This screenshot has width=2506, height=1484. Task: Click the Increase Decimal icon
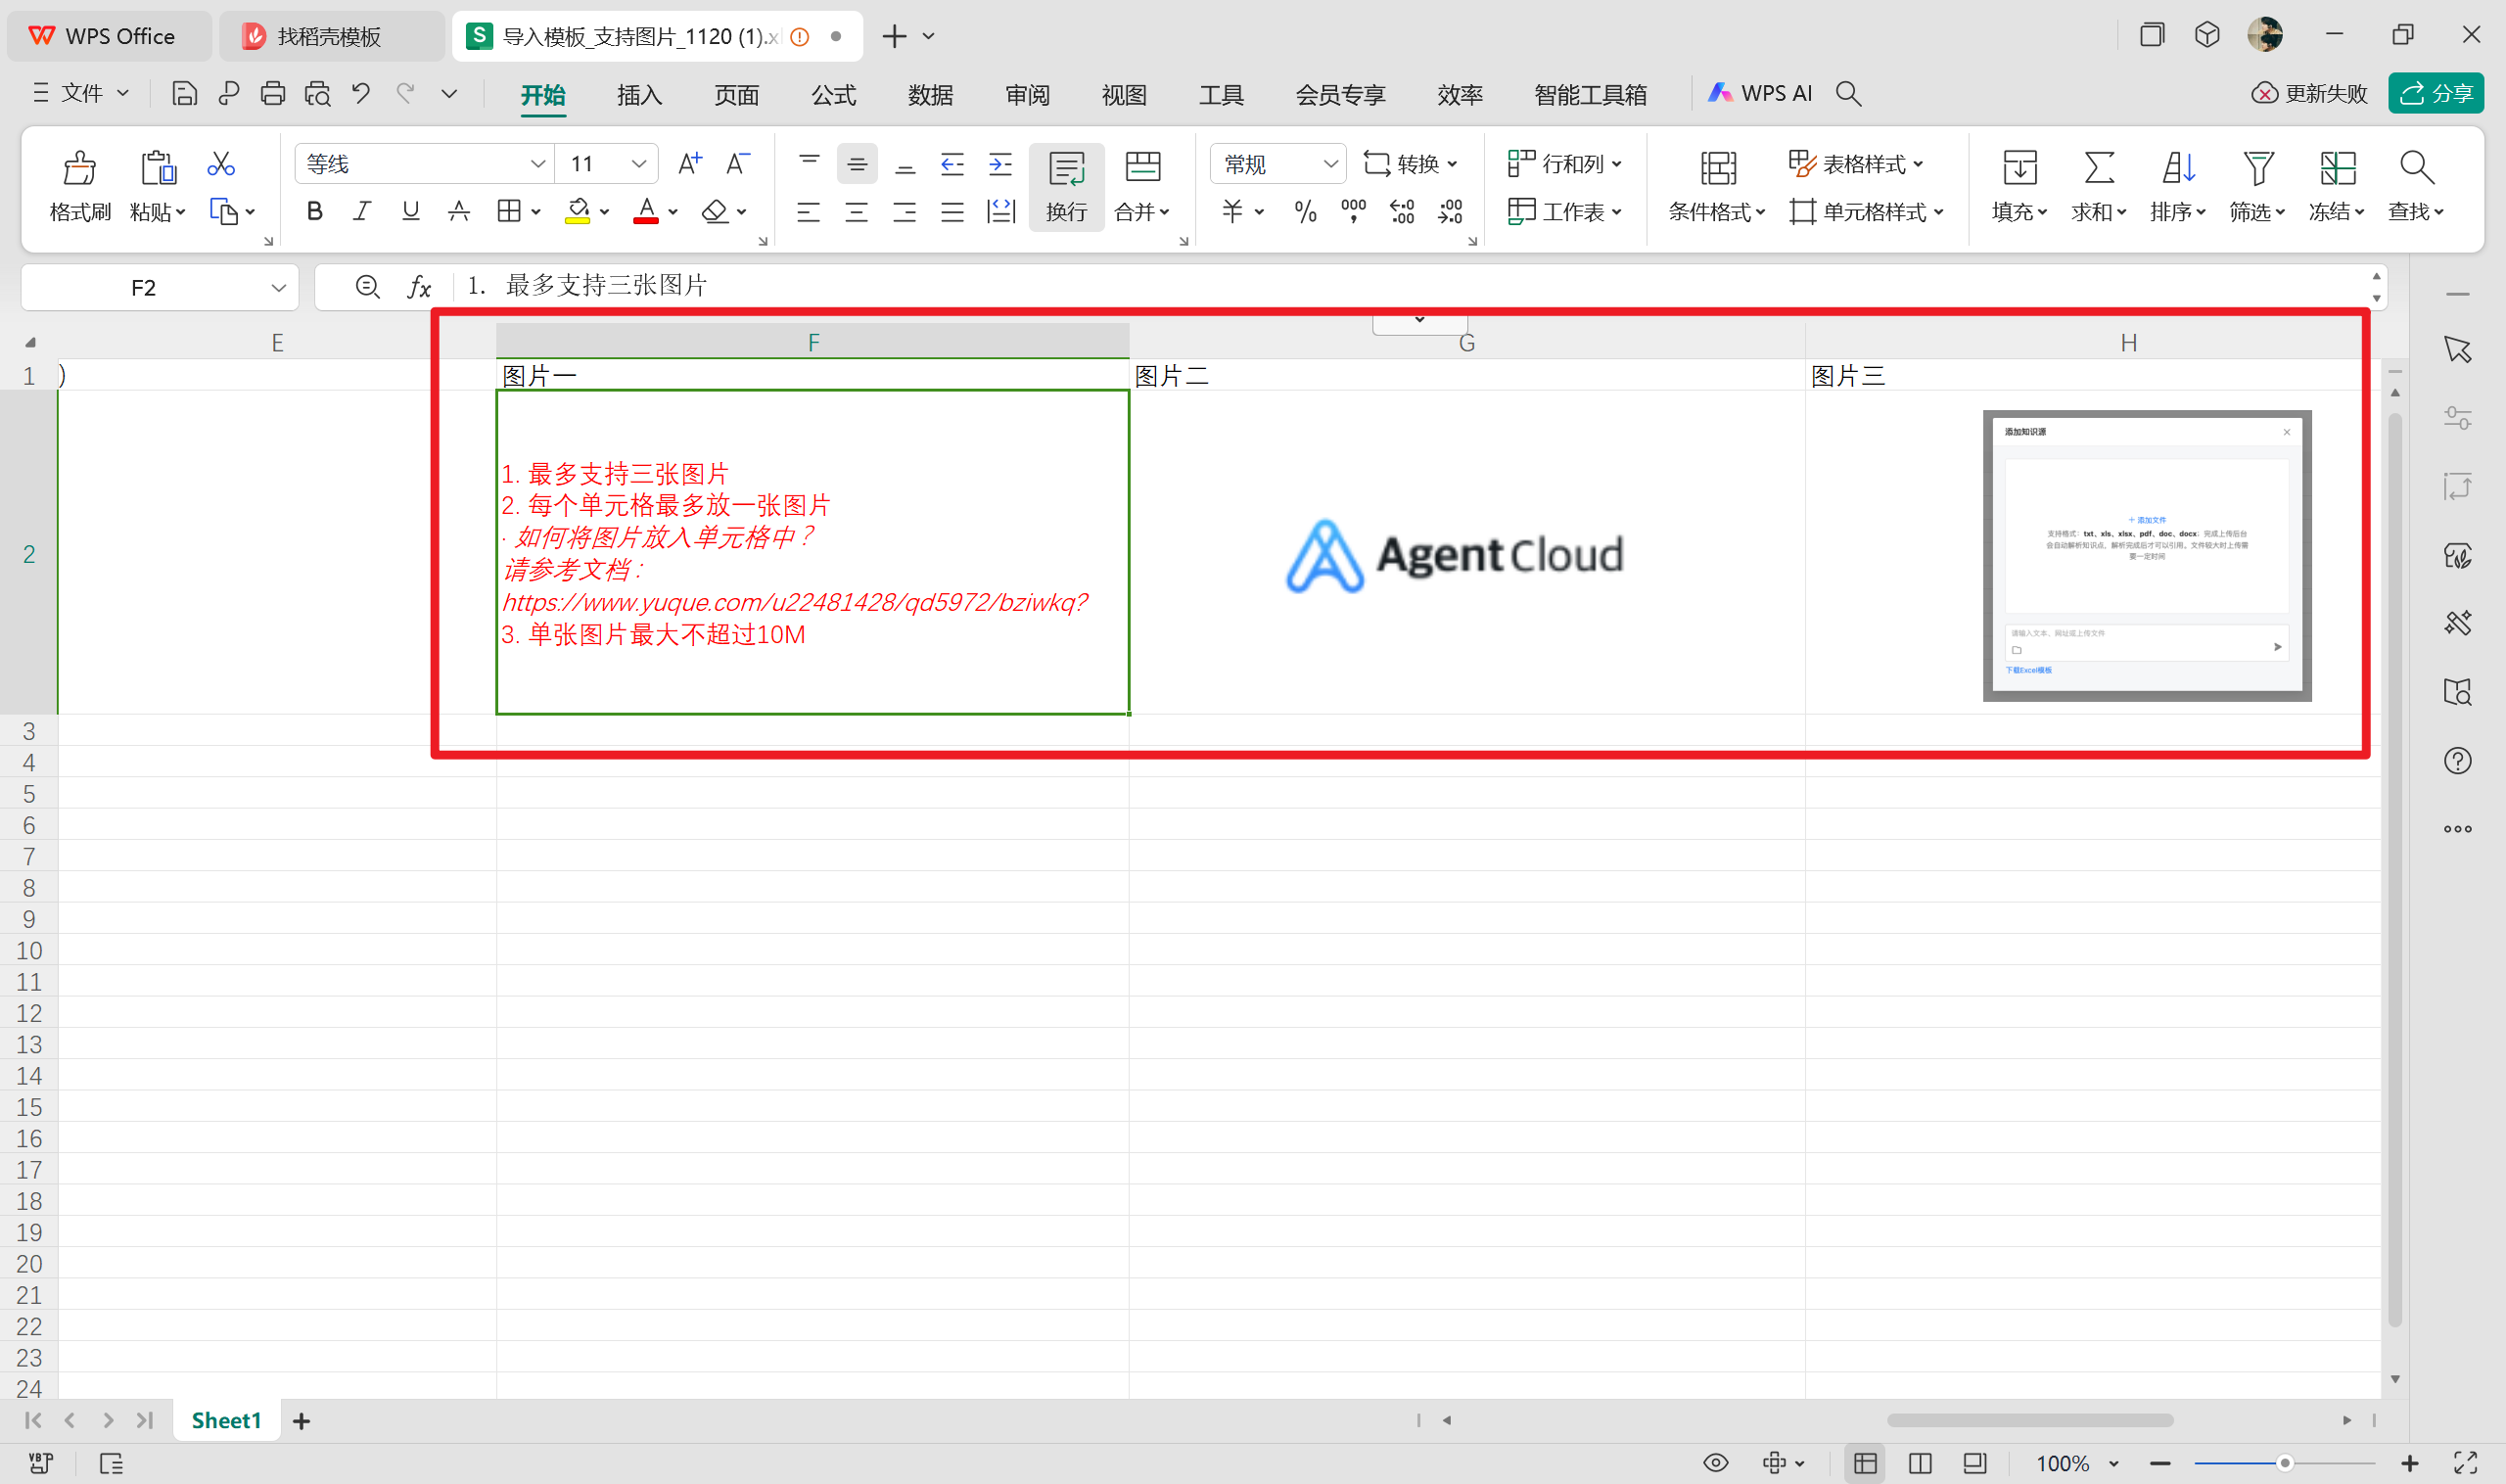[1402, 211]
